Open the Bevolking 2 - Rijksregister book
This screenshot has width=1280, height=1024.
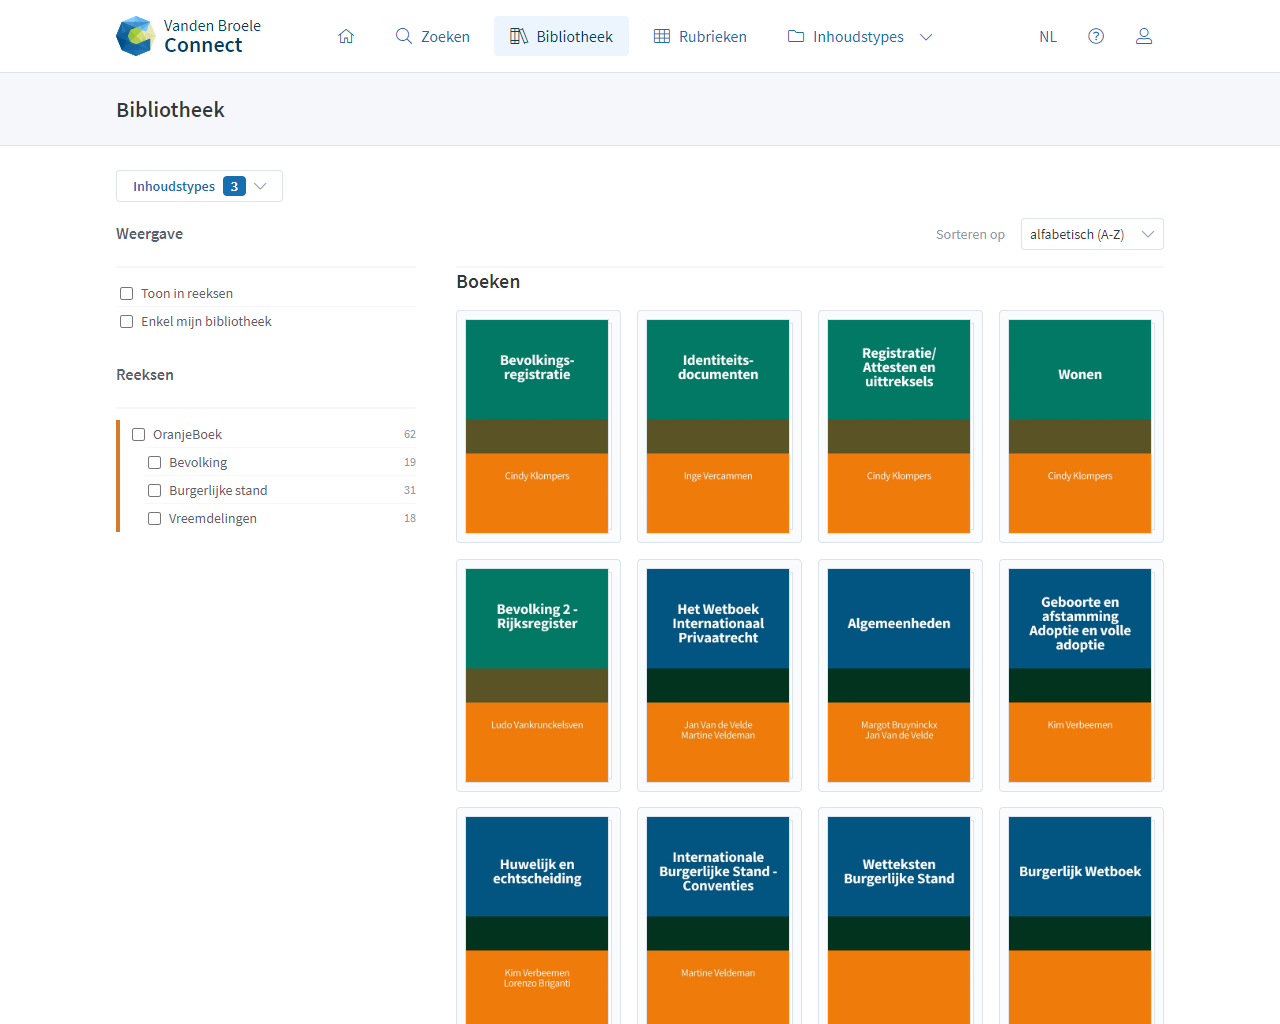click(x=538, y=675)
